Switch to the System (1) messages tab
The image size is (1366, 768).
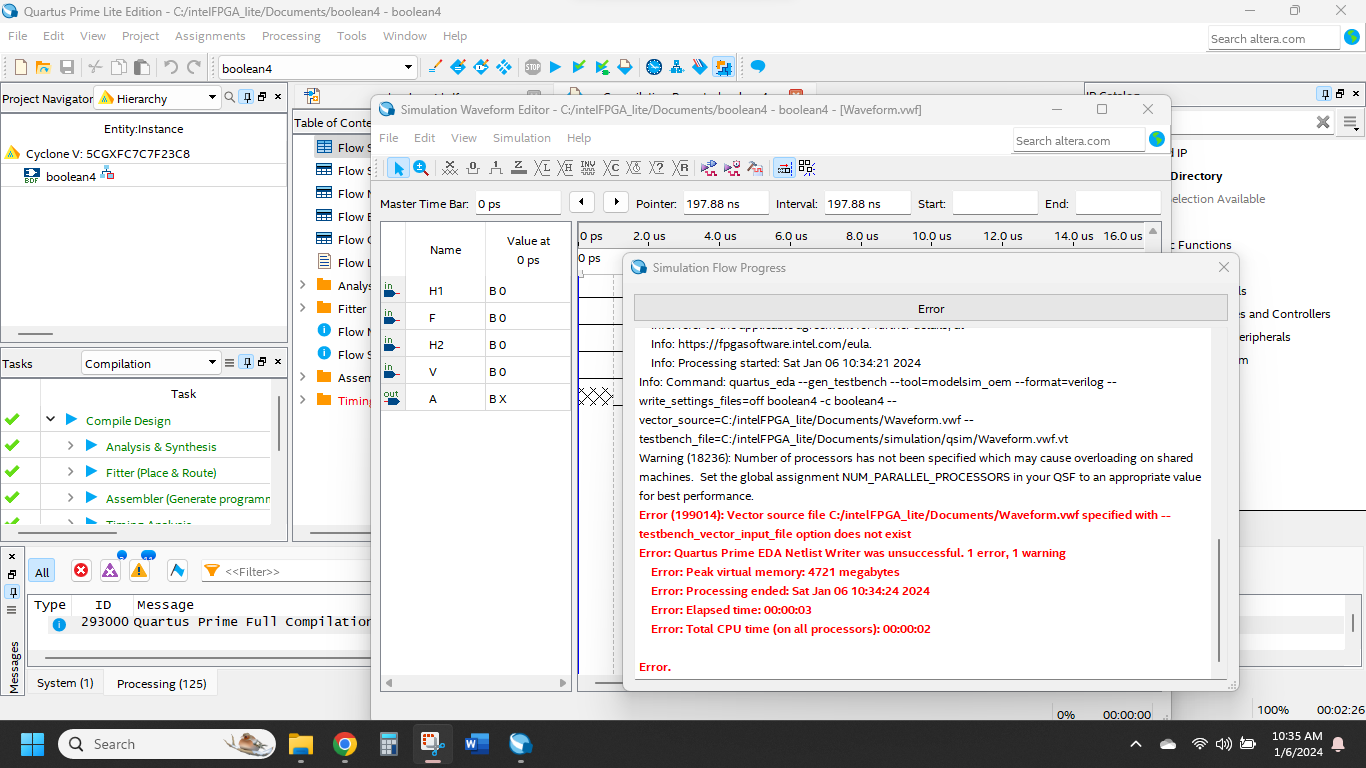(65, 683)
